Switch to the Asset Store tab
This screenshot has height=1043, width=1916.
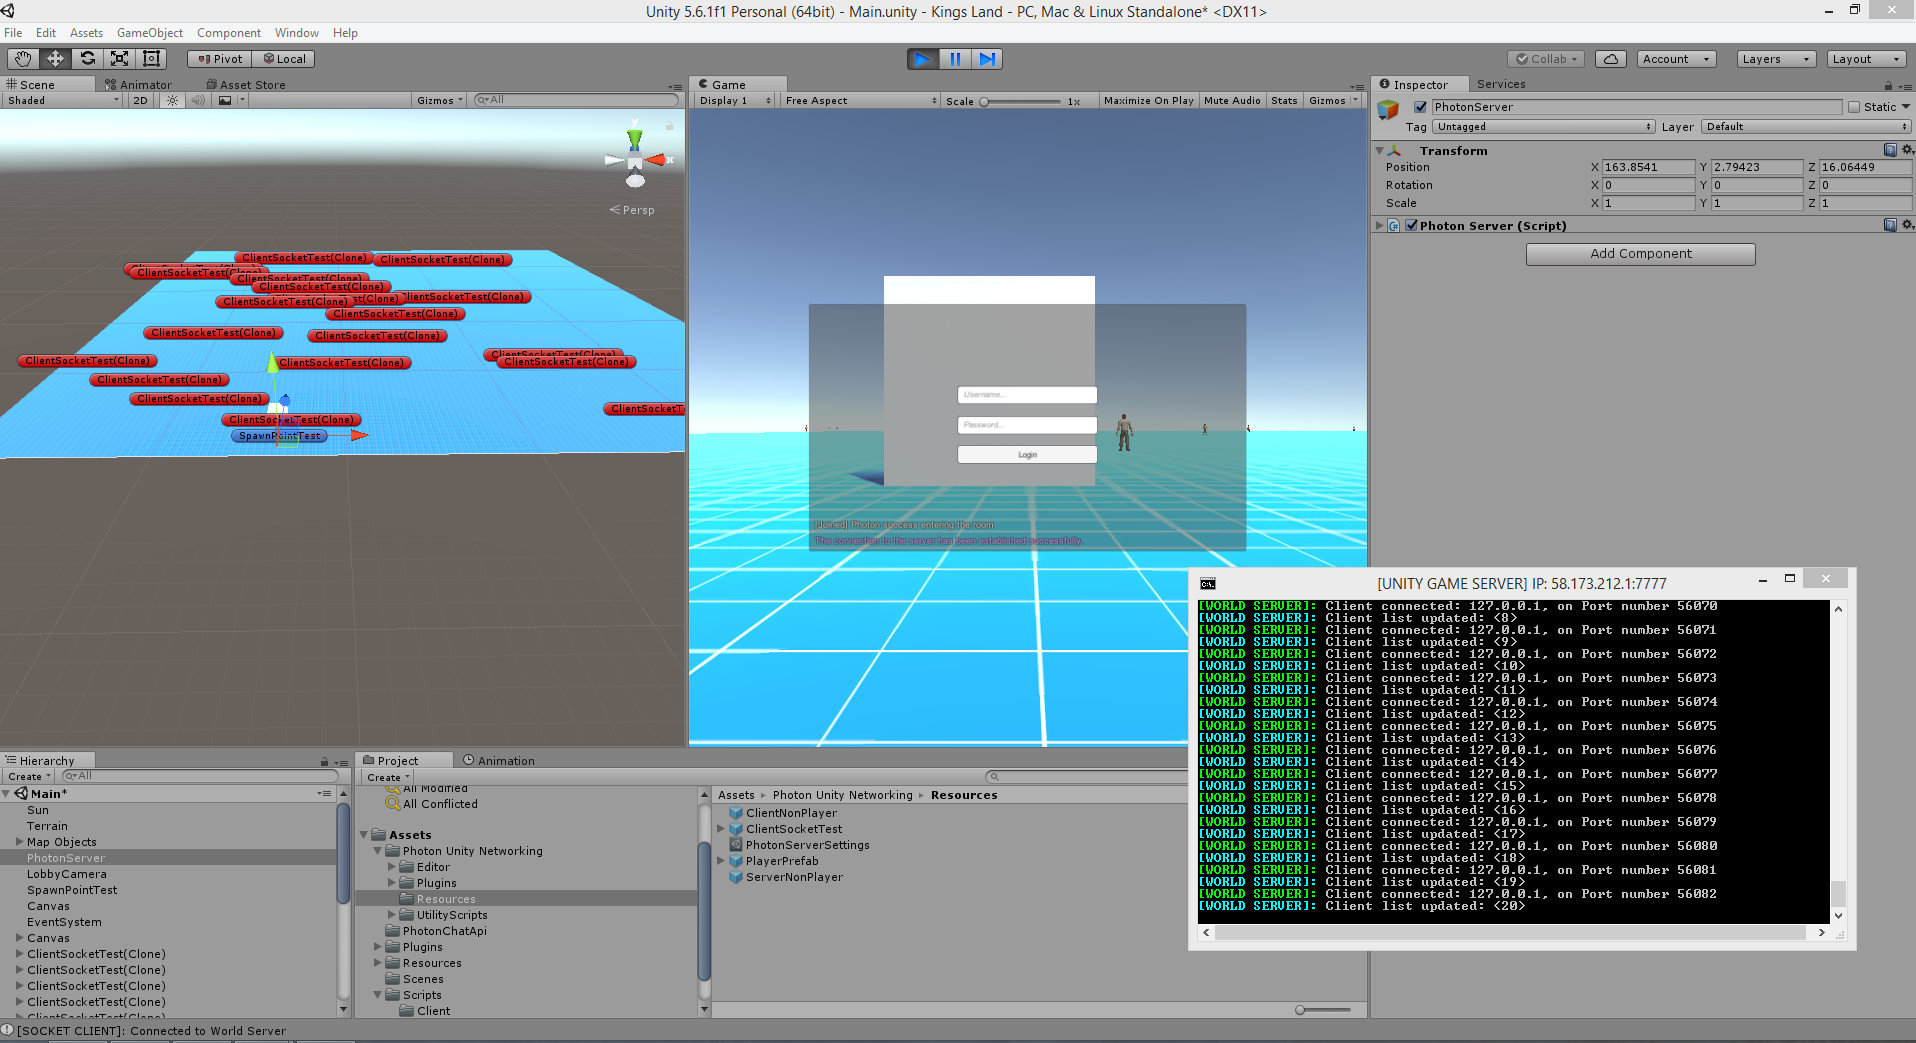tap(246, 85)
